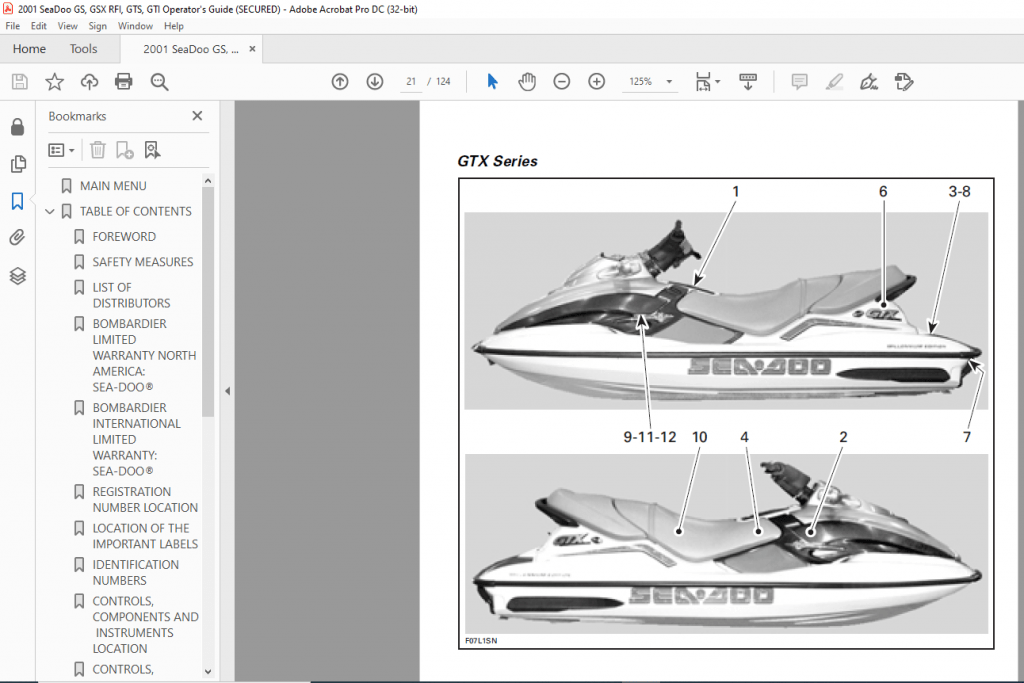
Task: Open the LIST OF DISTRIBUTORS bookmark
Action: pyautogui.click(x=131, y=295)
